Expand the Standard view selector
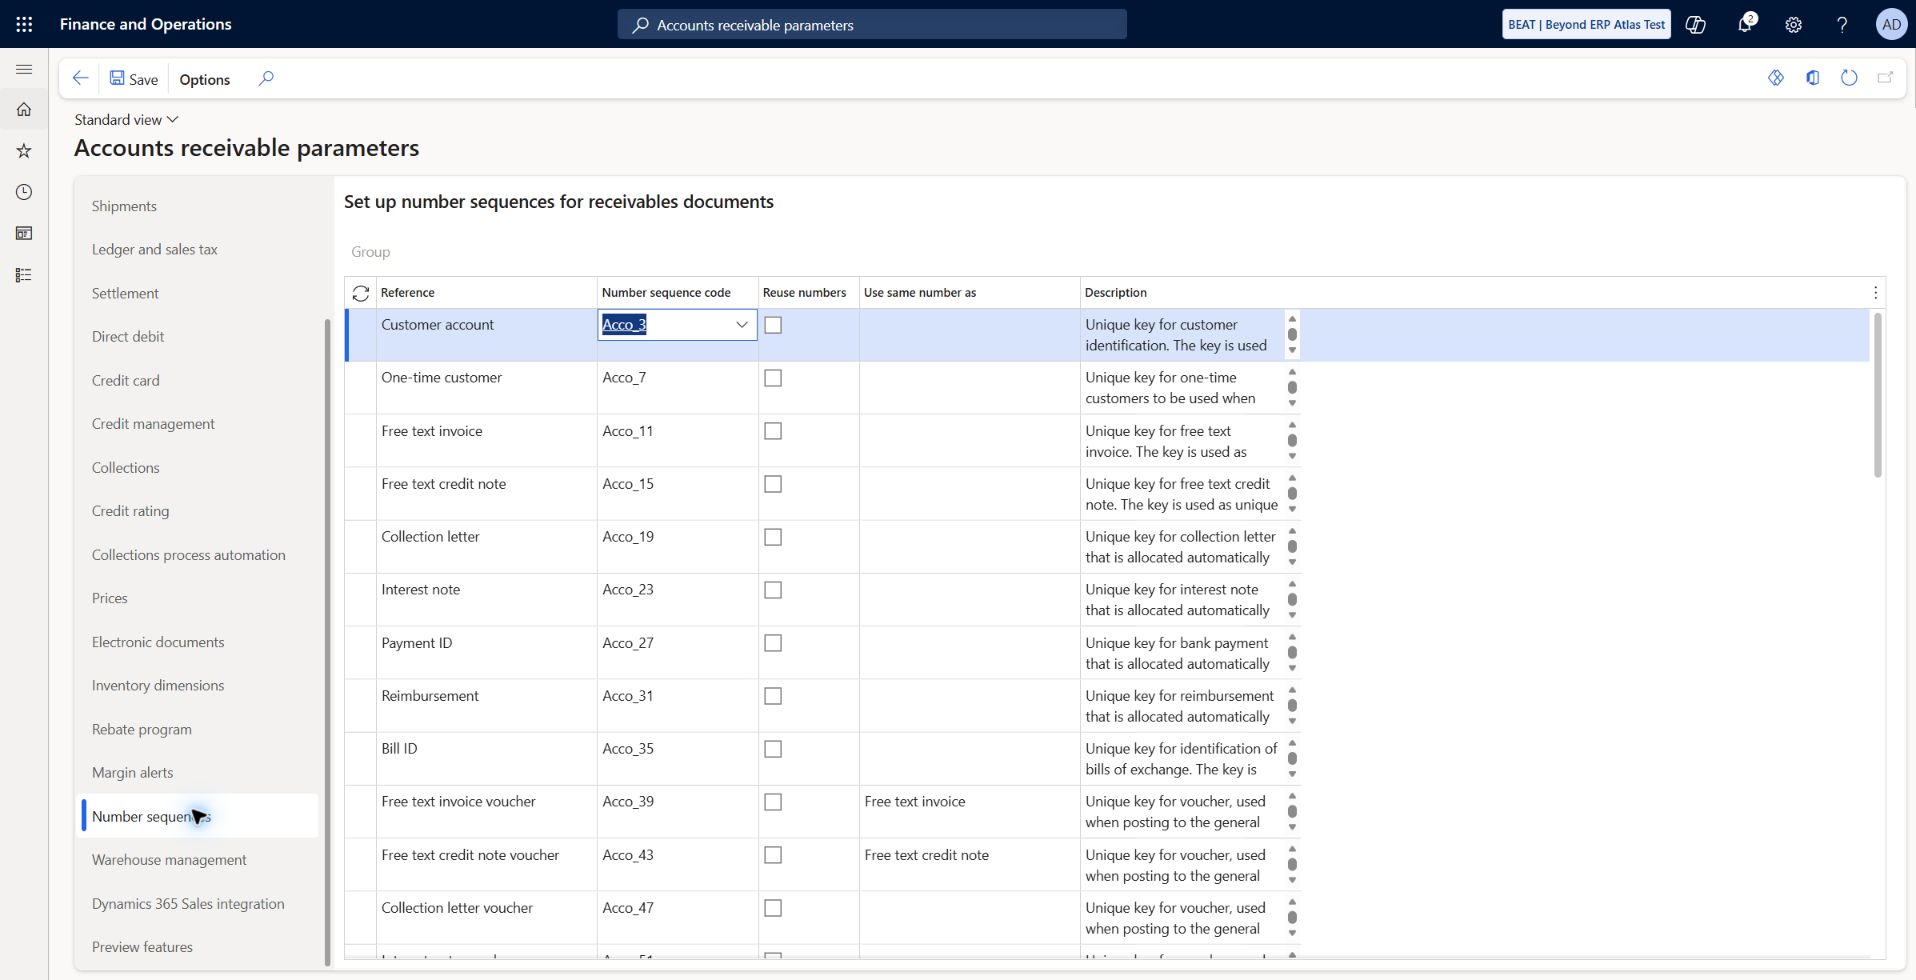1916x980 pixels. pyautogui.click(x=126, y=119)
